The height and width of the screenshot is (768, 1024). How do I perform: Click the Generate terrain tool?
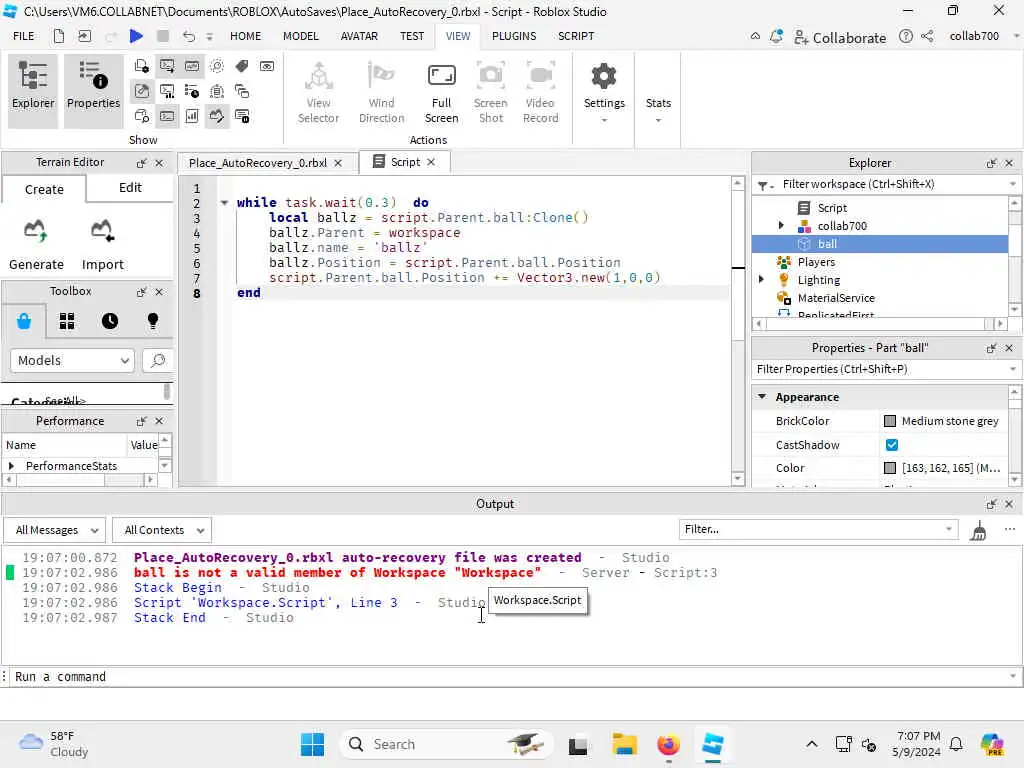click(x=37, y=245)
